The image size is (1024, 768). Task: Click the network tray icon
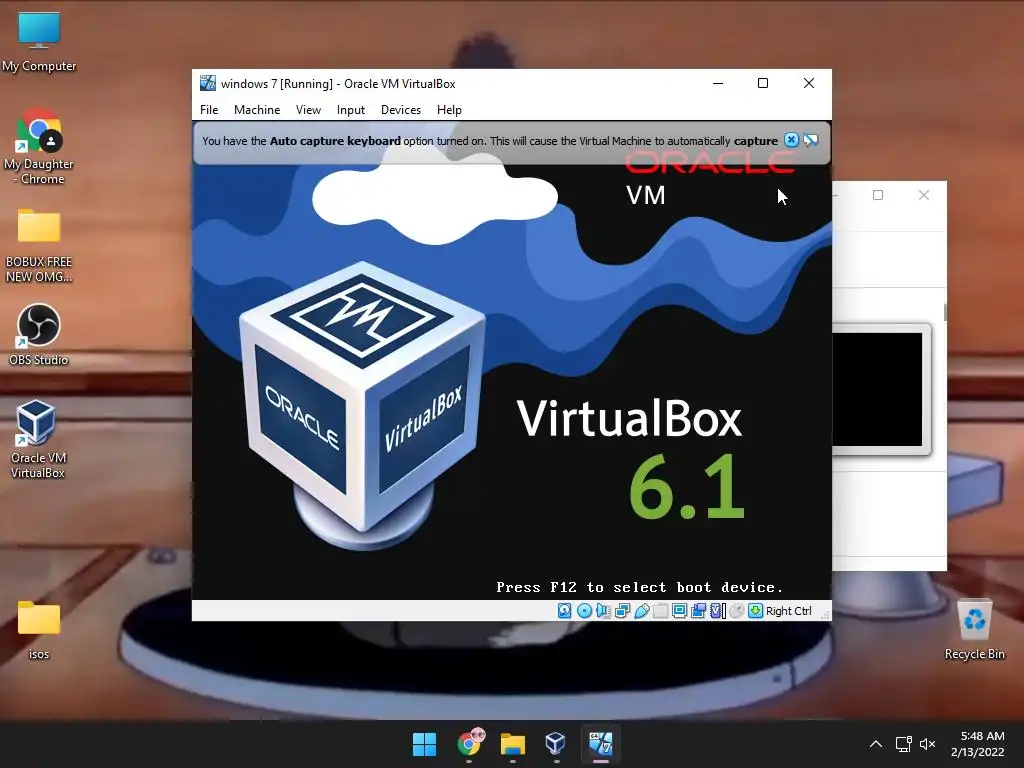[903, 744]
